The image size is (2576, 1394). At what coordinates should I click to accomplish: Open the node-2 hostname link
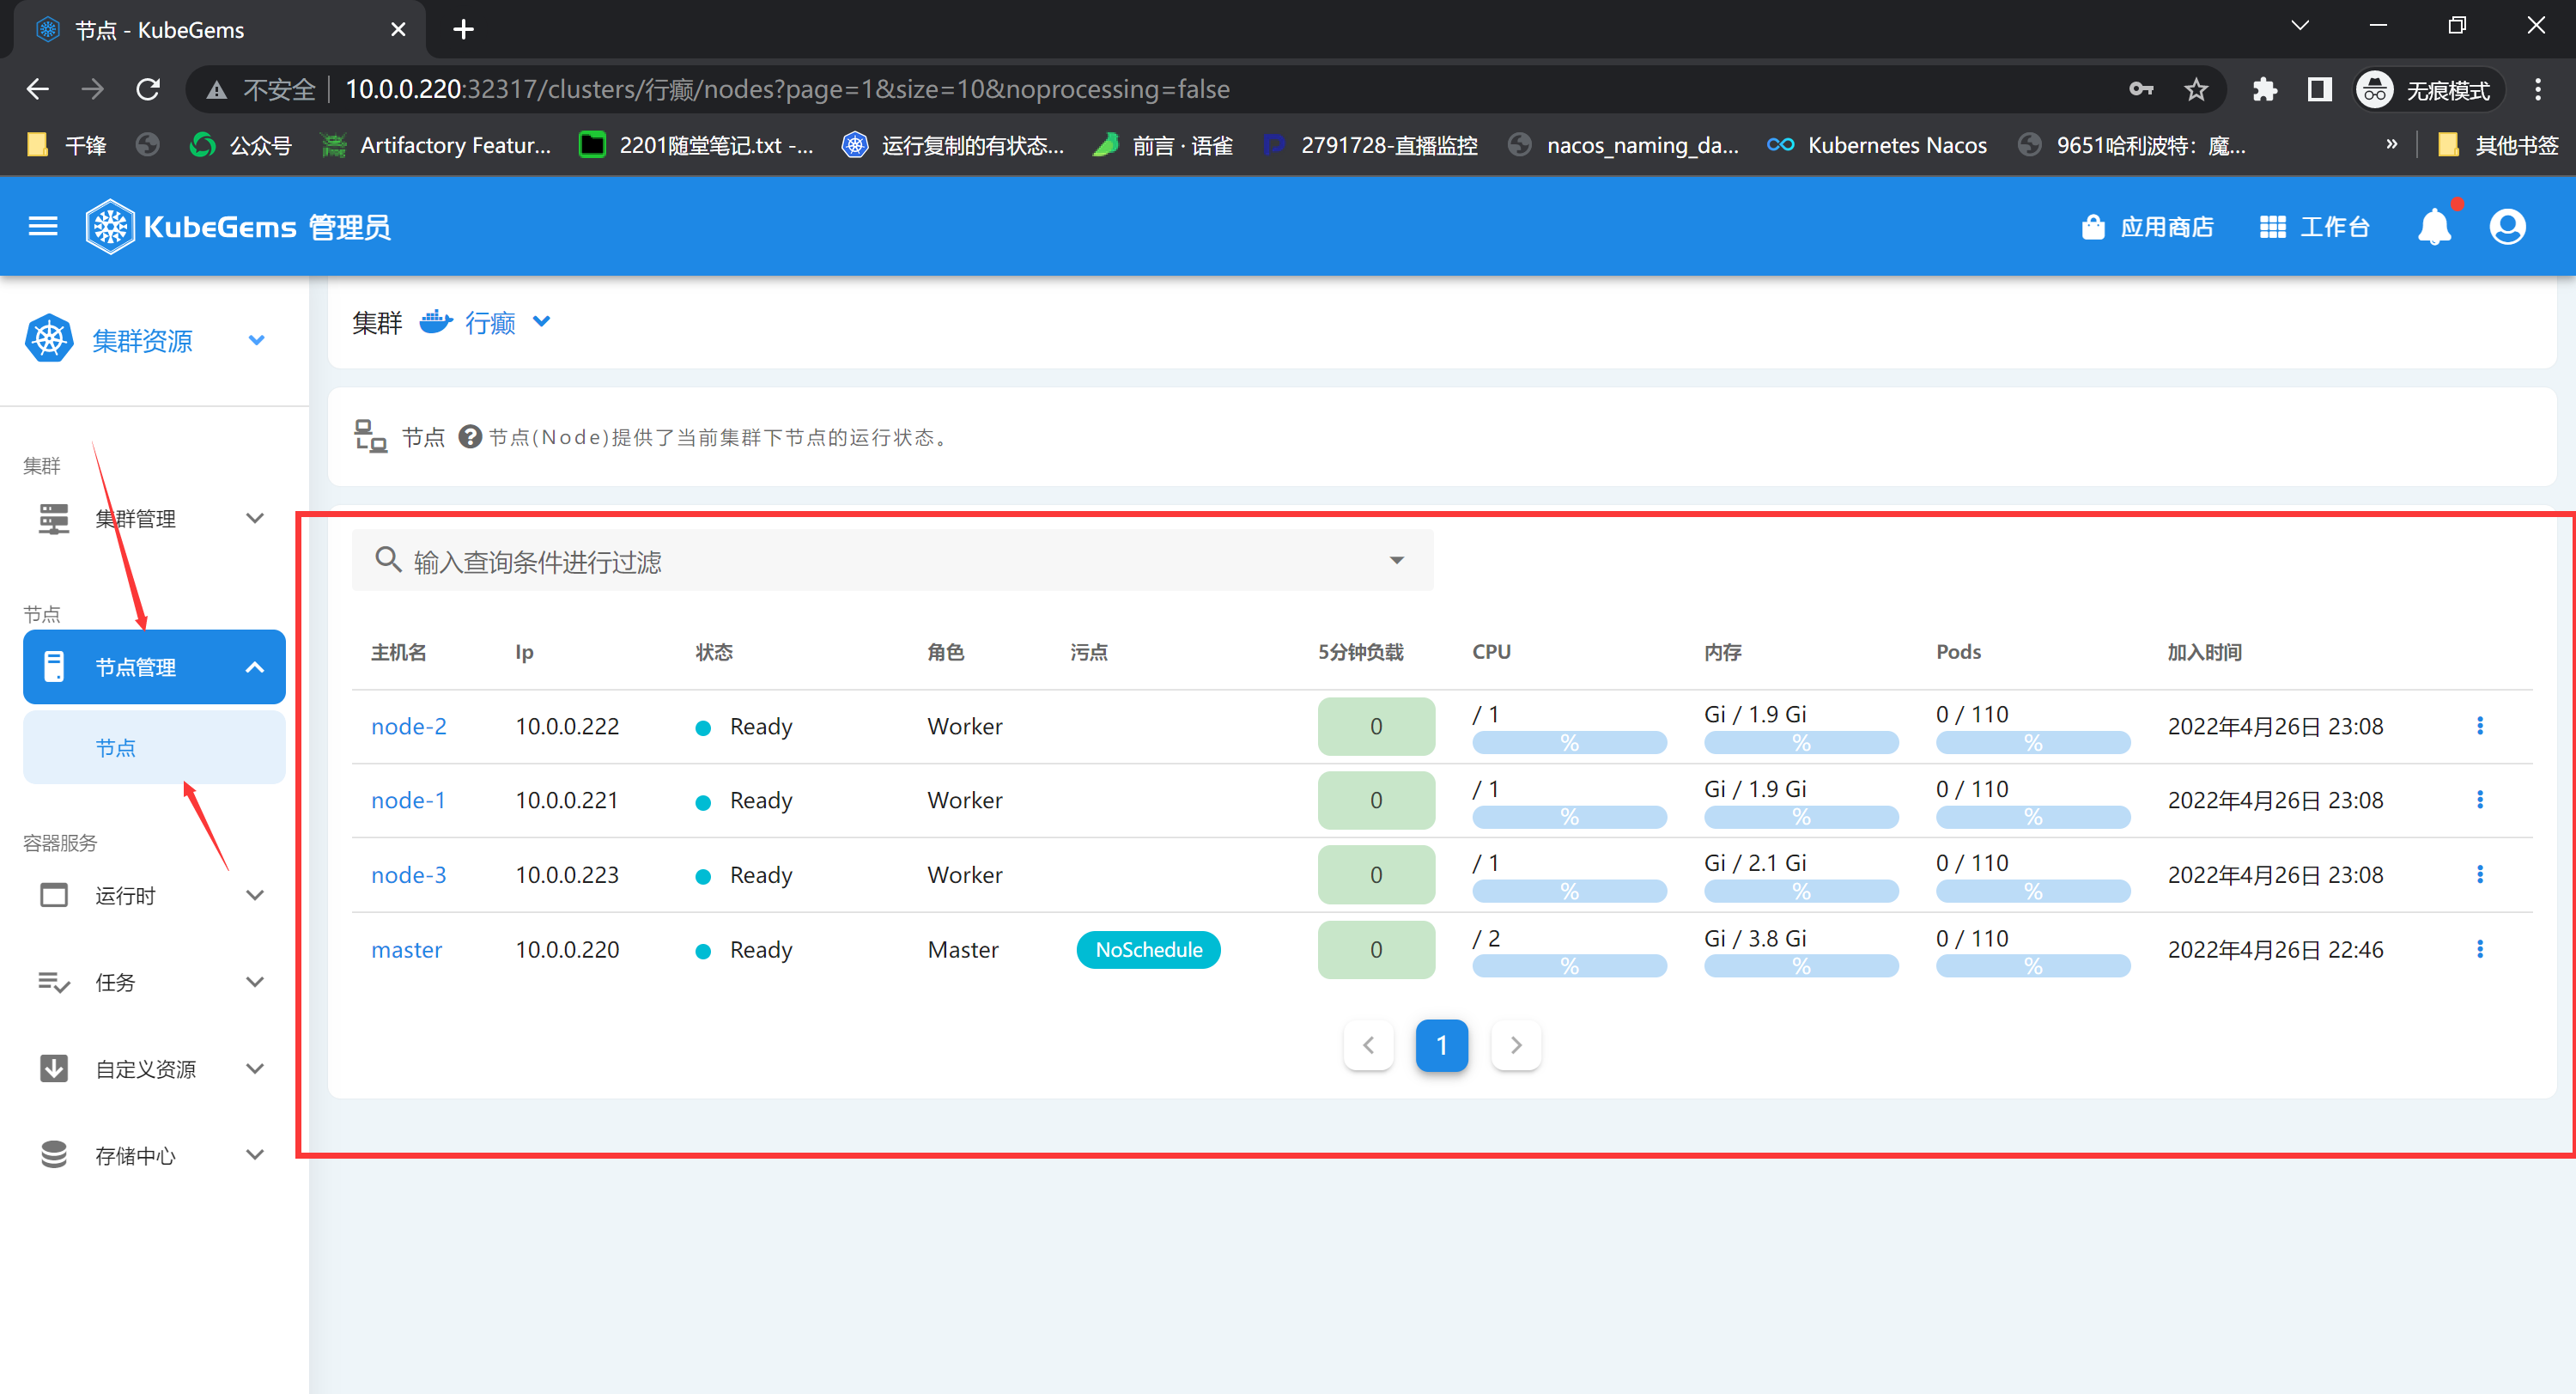pos(409,727)
